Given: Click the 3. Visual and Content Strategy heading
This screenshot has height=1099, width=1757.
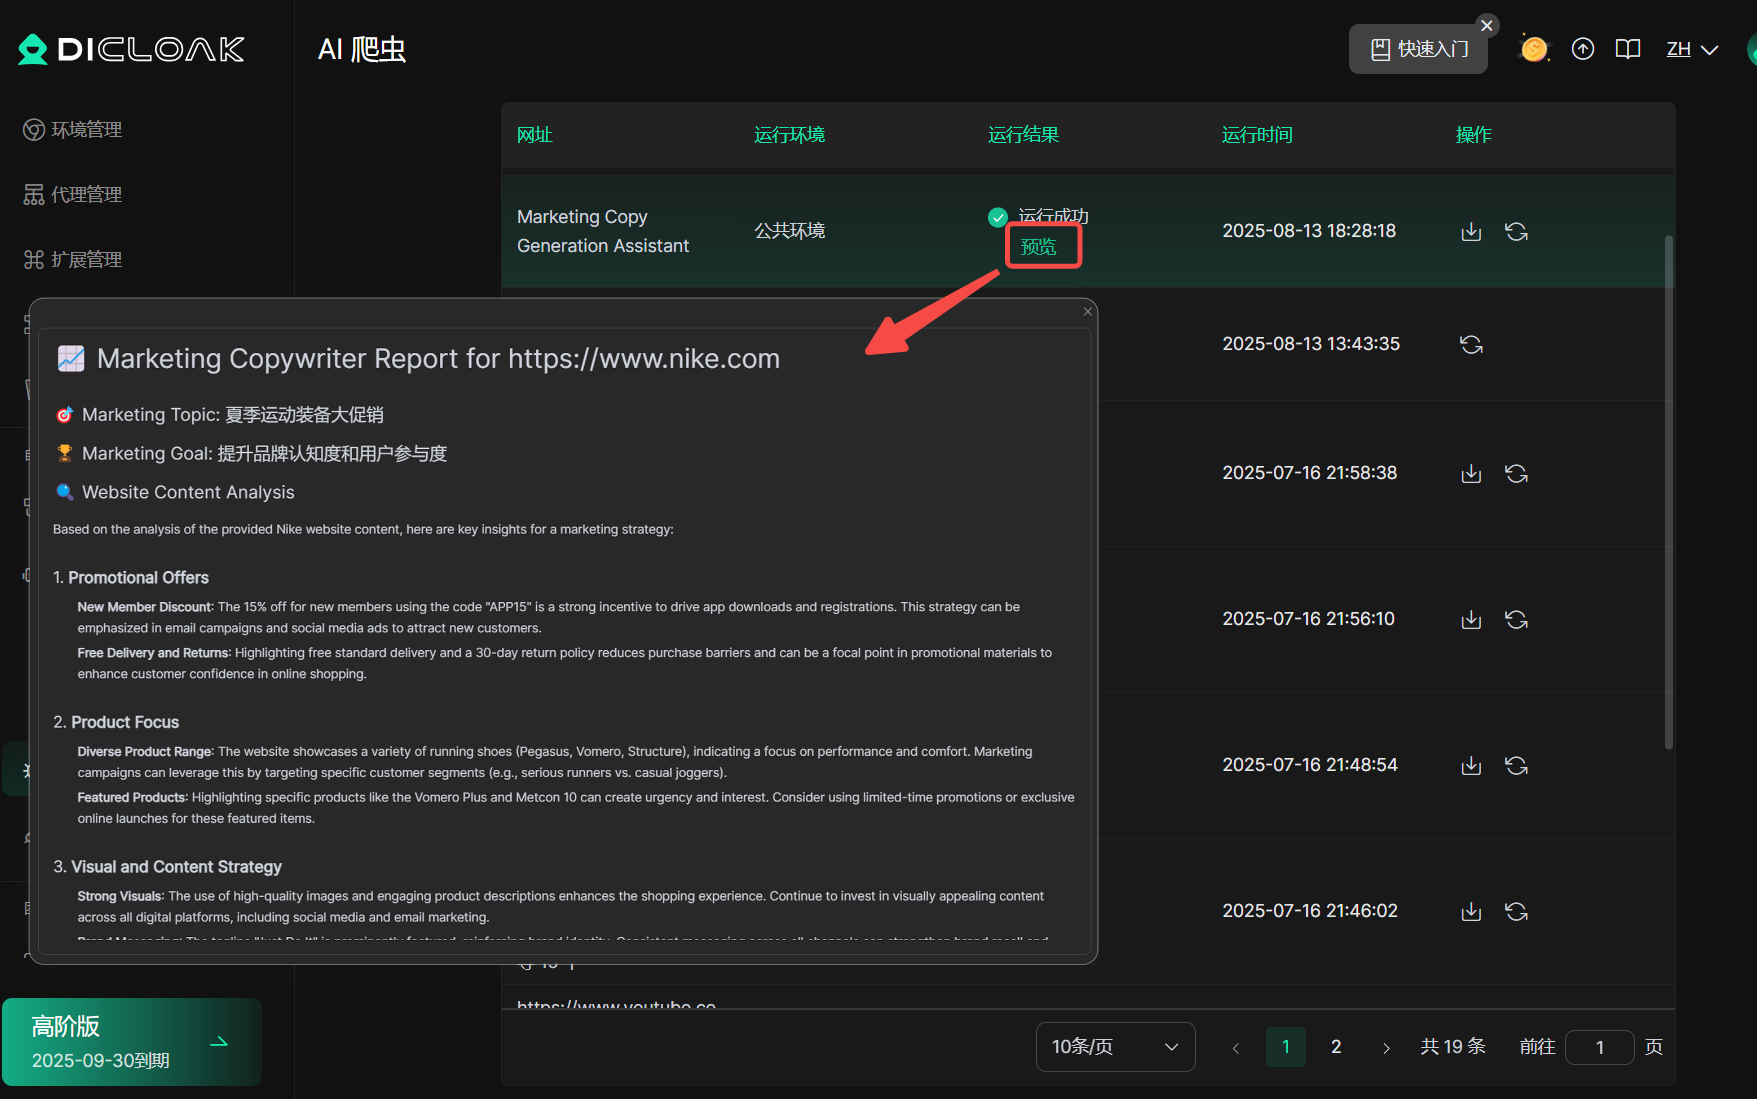Looking at the screenshot, I should pos(168,867).
